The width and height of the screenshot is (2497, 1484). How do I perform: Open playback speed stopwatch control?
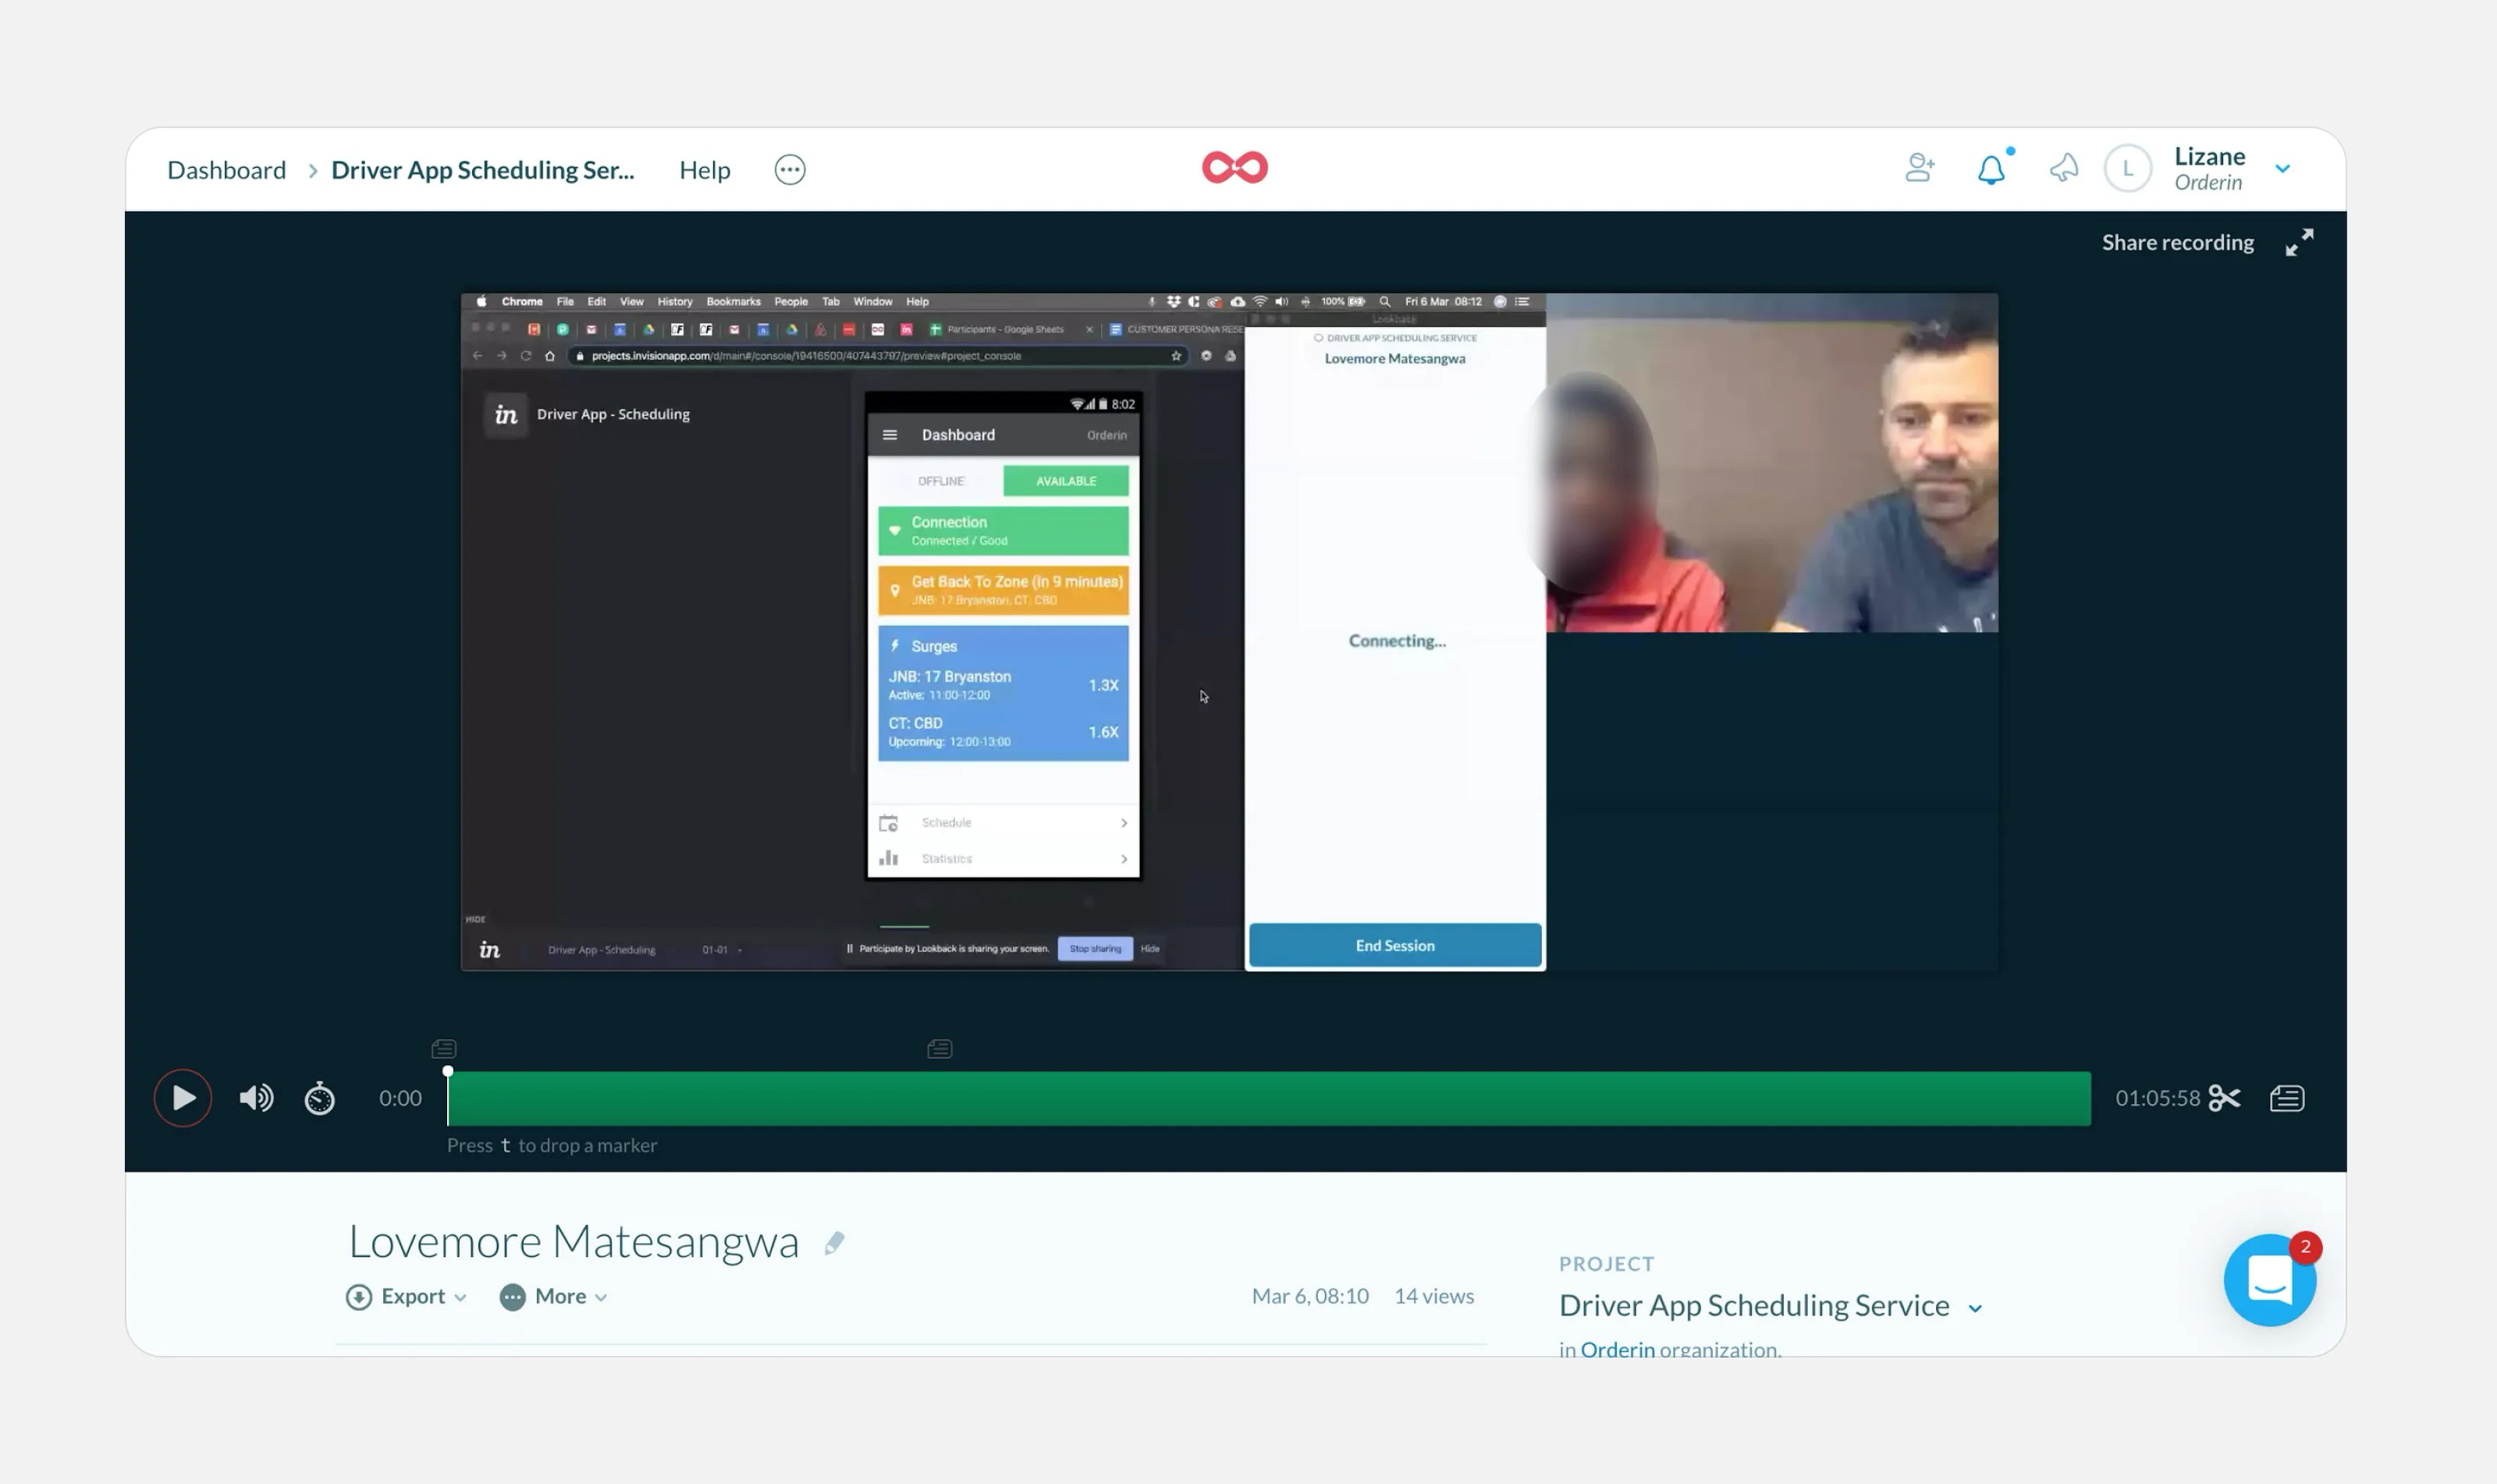[x=320, y=1098]
